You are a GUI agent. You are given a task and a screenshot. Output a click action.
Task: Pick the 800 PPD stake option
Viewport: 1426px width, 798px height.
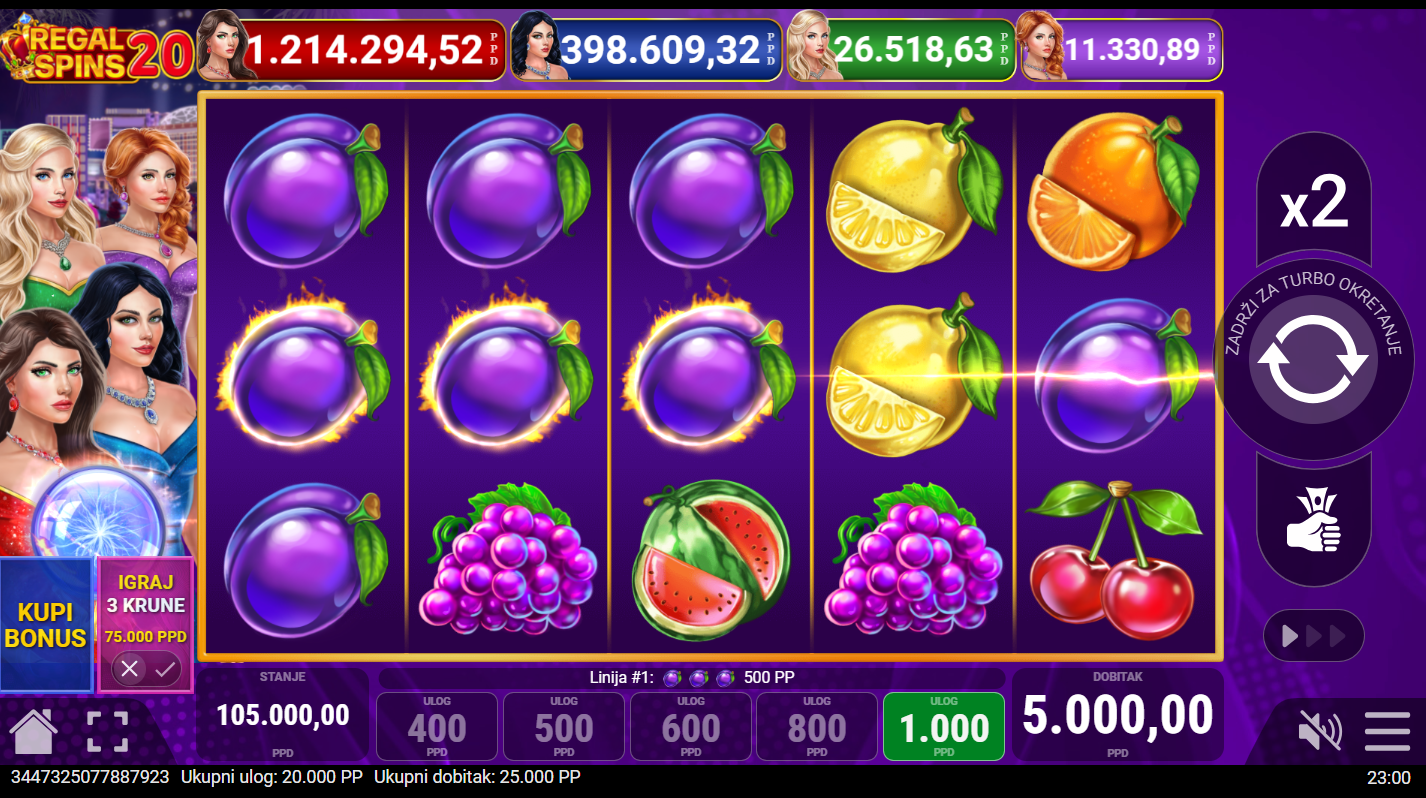(817, 726)
